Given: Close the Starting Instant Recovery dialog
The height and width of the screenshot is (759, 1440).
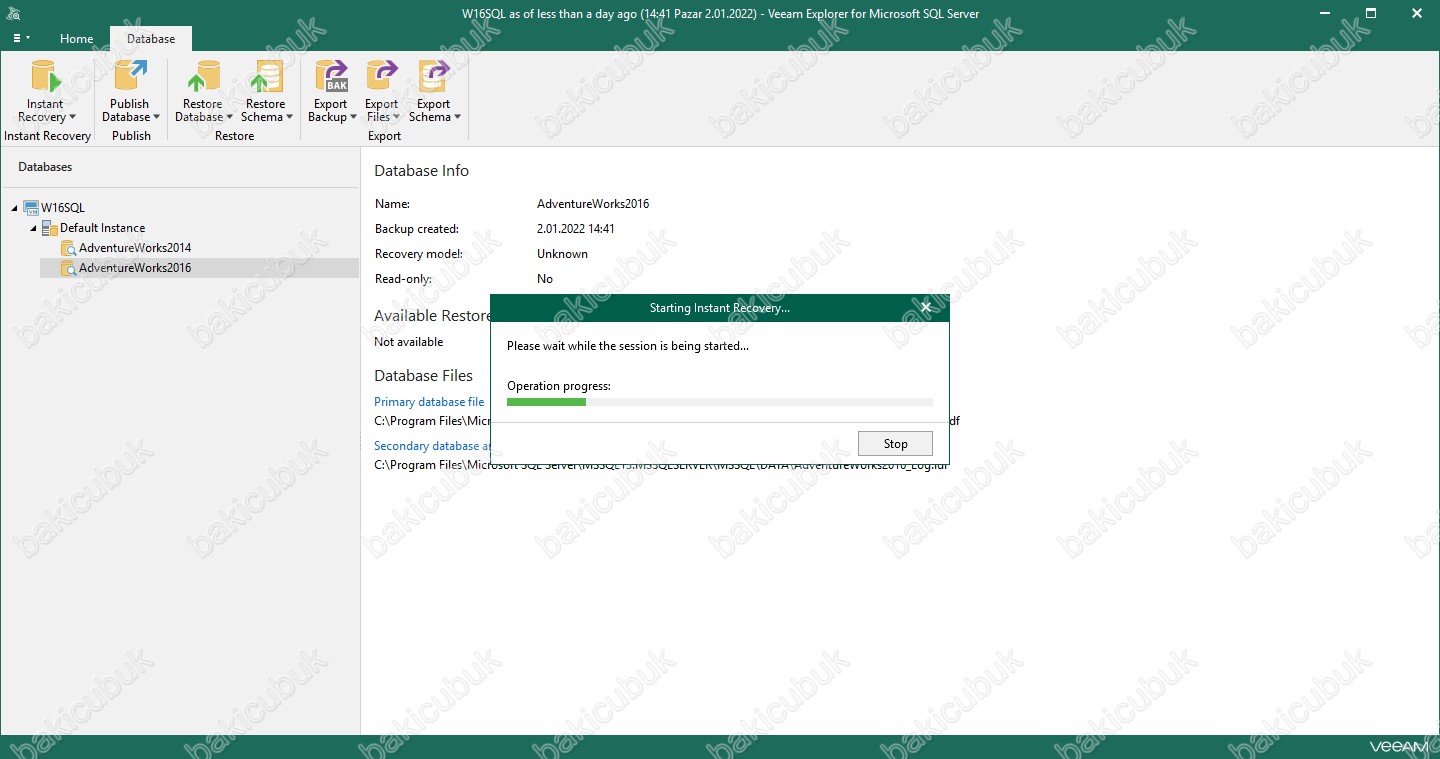Looking at the screenshot, I should coord(926,308).
